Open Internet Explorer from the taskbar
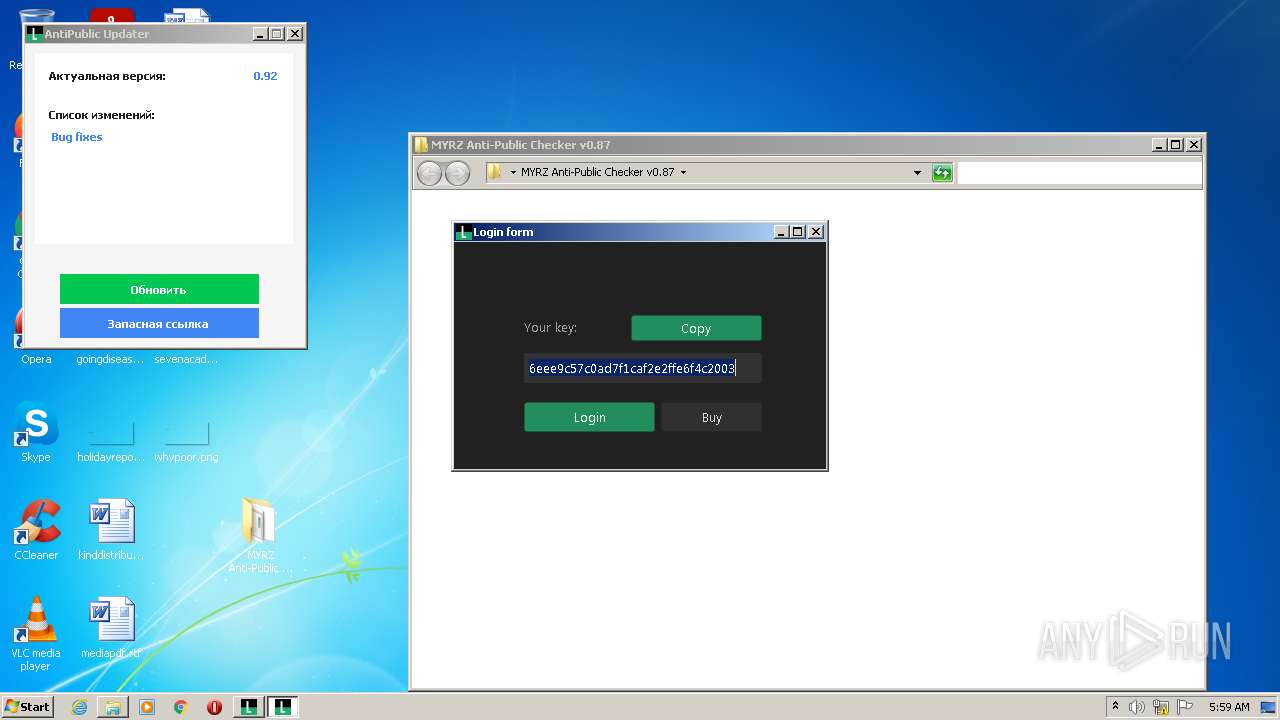Screen dimensions: 1280x720 tap(79, 707)
